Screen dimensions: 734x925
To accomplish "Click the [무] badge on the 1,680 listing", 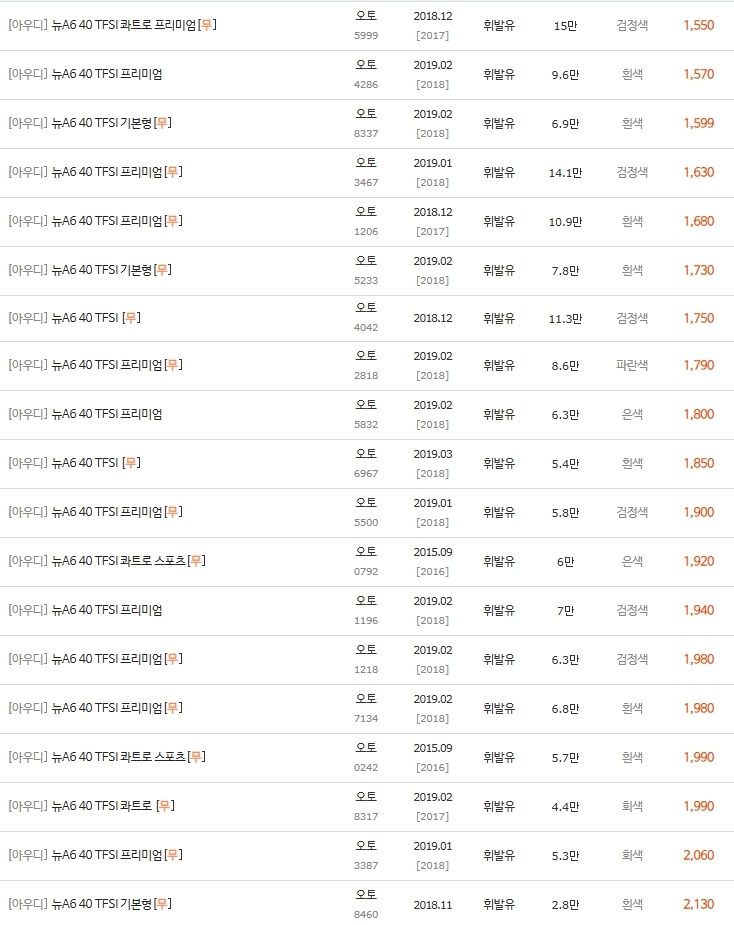I will pos(173,221).
